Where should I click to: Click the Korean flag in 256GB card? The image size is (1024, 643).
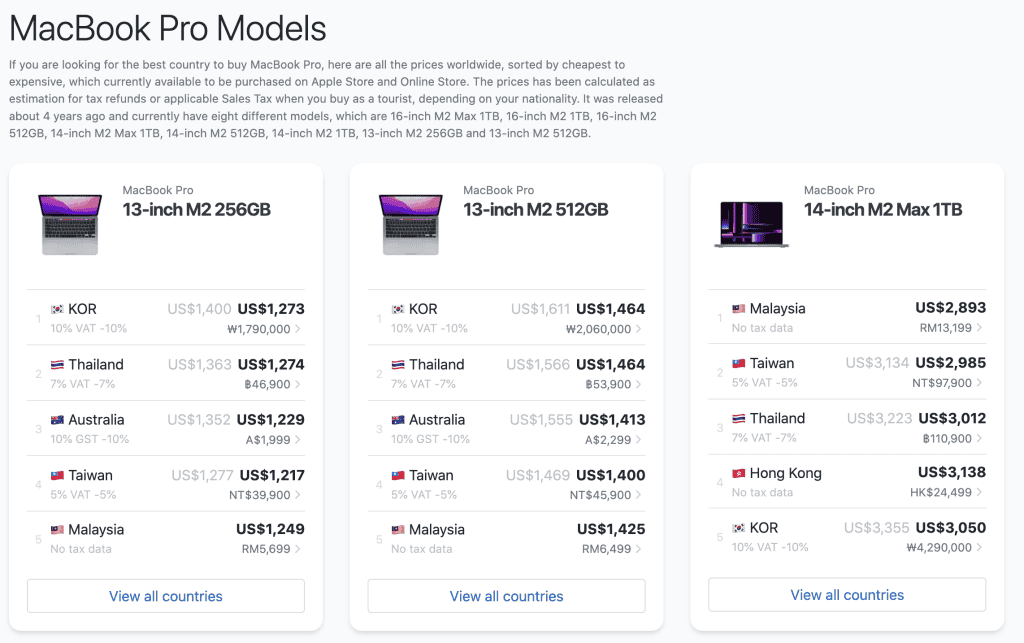point(57,309)
